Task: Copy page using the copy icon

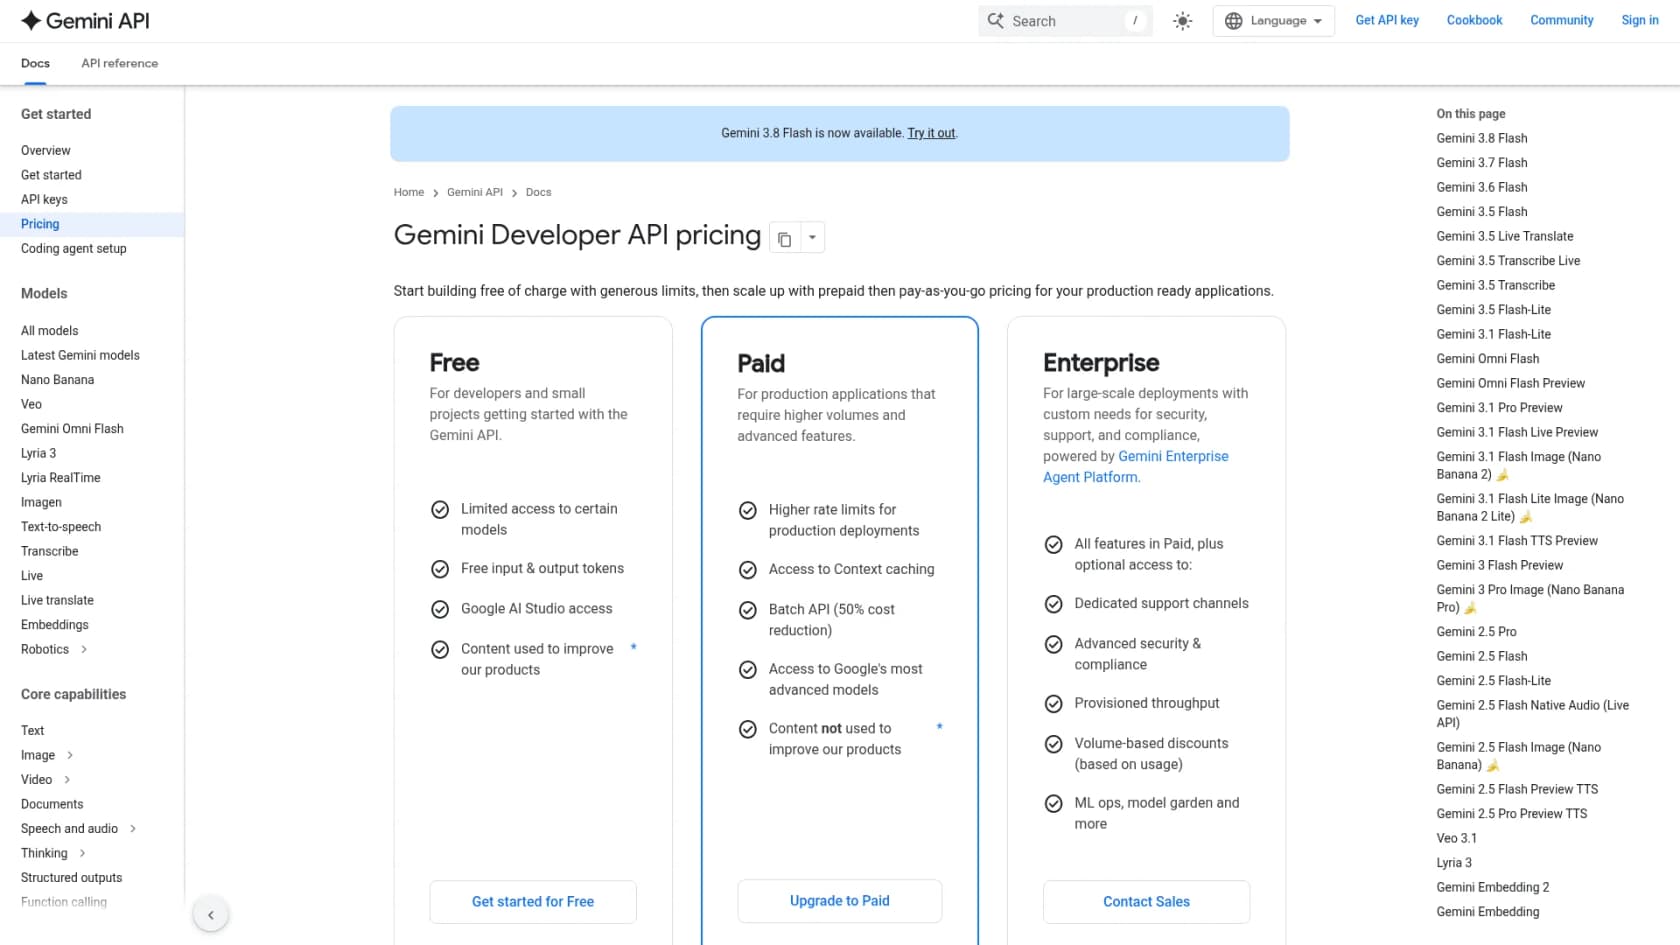Action: point(785,238)
